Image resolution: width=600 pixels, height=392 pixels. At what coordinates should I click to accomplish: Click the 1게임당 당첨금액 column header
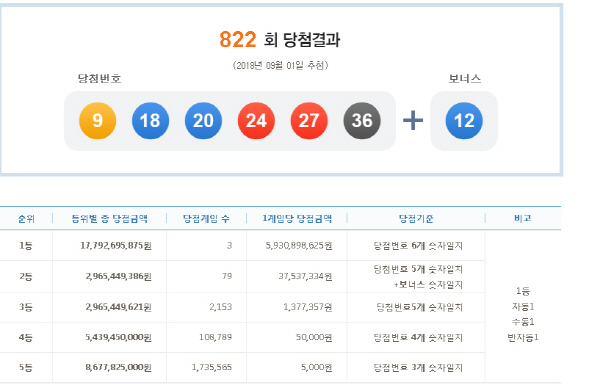pos(297,219)
